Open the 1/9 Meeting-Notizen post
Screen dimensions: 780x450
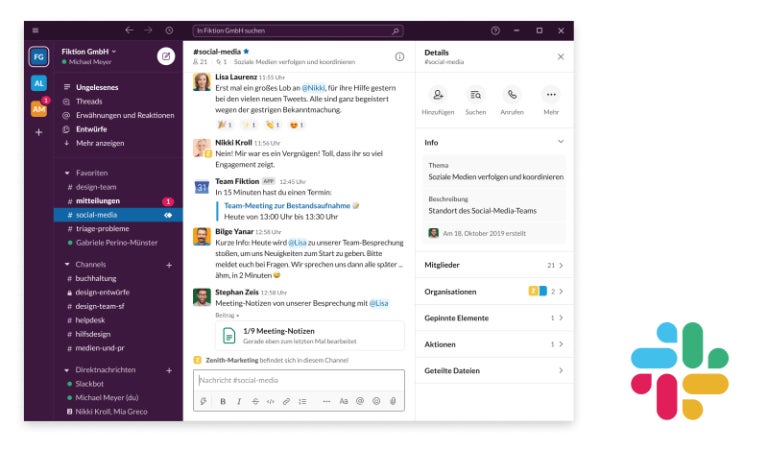click(309, 336)
